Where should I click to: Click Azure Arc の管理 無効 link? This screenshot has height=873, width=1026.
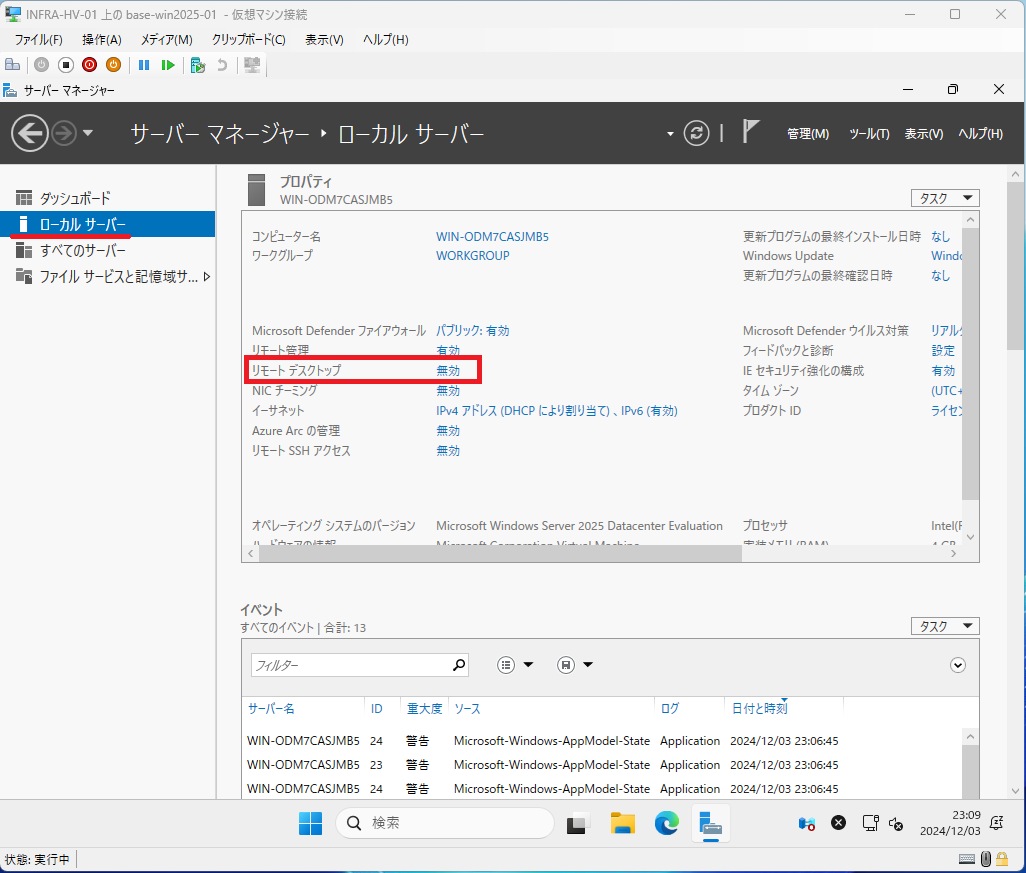(x=448, y=431)
